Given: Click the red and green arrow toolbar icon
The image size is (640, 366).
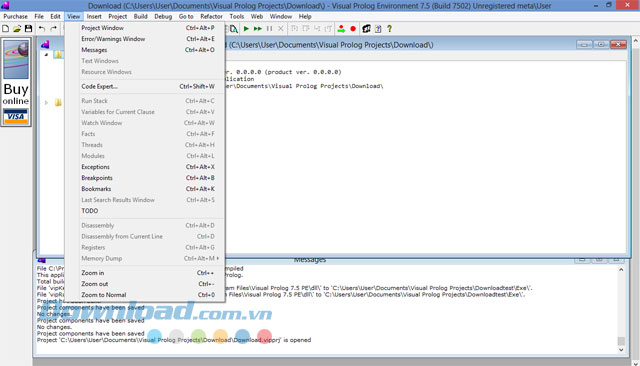Looking at the screenshot, I should click(341, 29).
